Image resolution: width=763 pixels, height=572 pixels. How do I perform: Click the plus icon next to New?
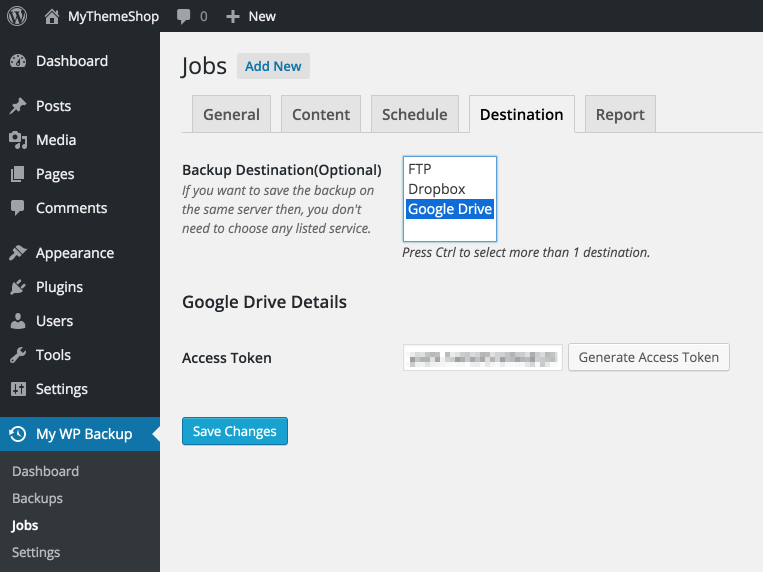tap(233, 17)
